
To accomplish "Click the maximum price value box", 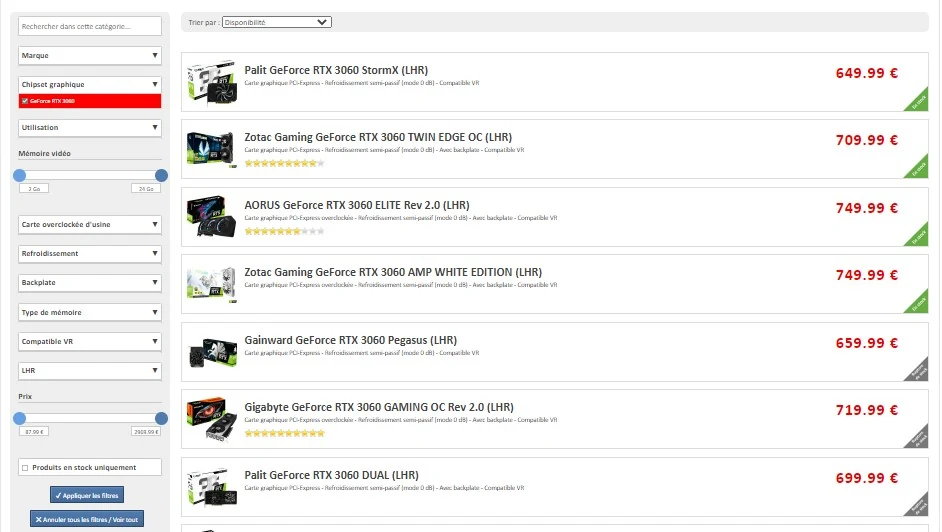I will 146,432.
